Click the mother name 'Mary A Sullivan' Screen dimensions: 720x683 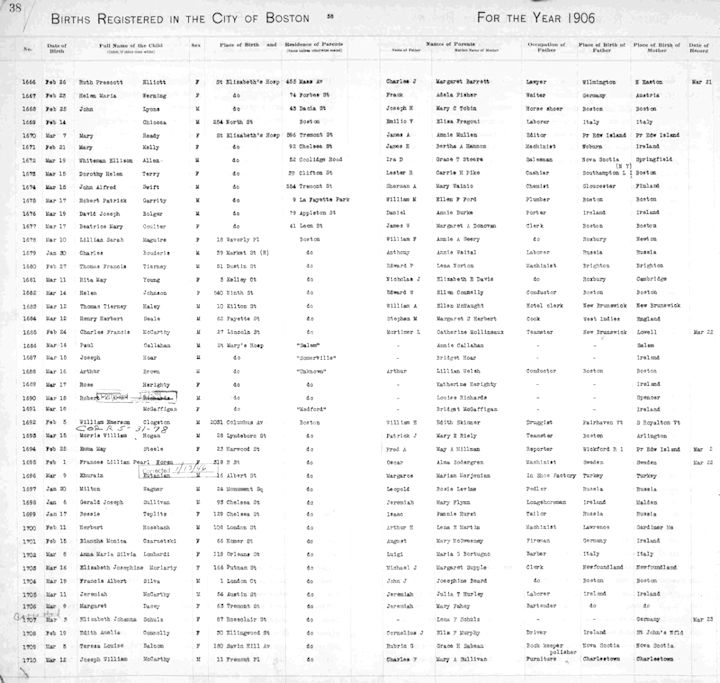click(460, 659)
